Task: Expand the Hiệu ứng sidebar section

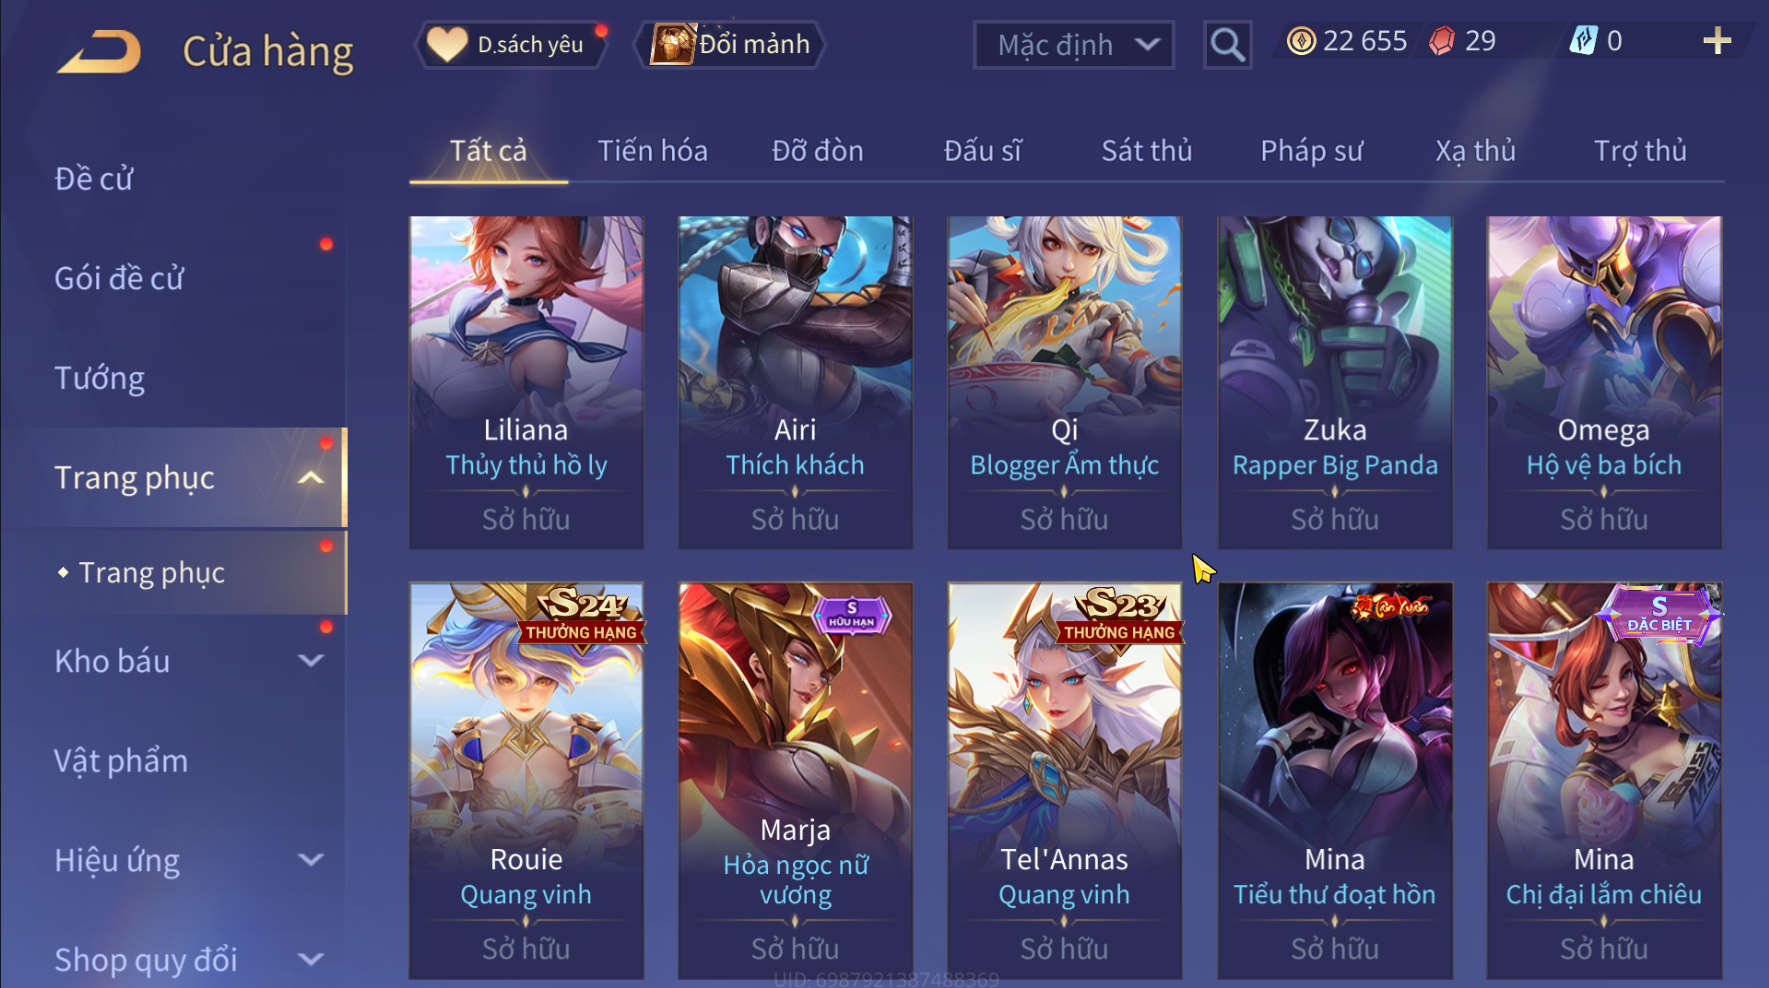Action: click(311, 860)
